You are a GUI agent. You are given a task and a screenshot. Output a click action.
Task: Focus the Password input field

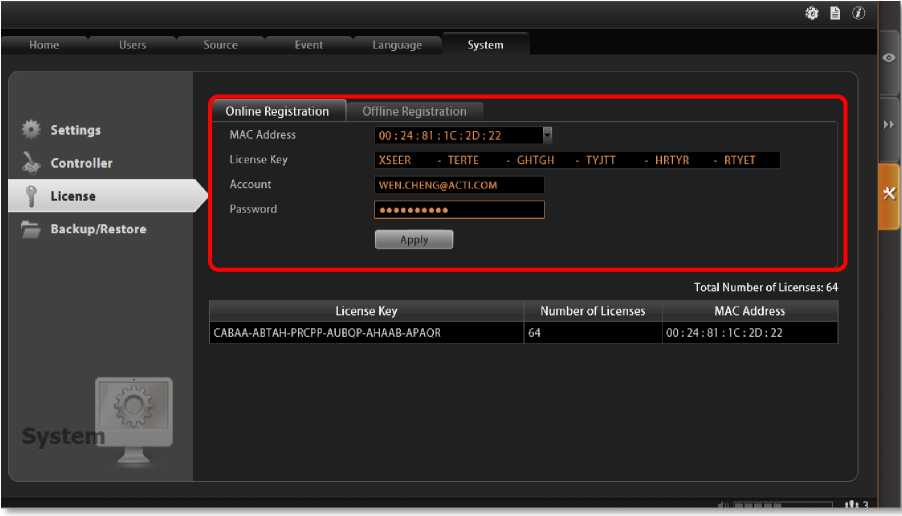coord(459,210)
